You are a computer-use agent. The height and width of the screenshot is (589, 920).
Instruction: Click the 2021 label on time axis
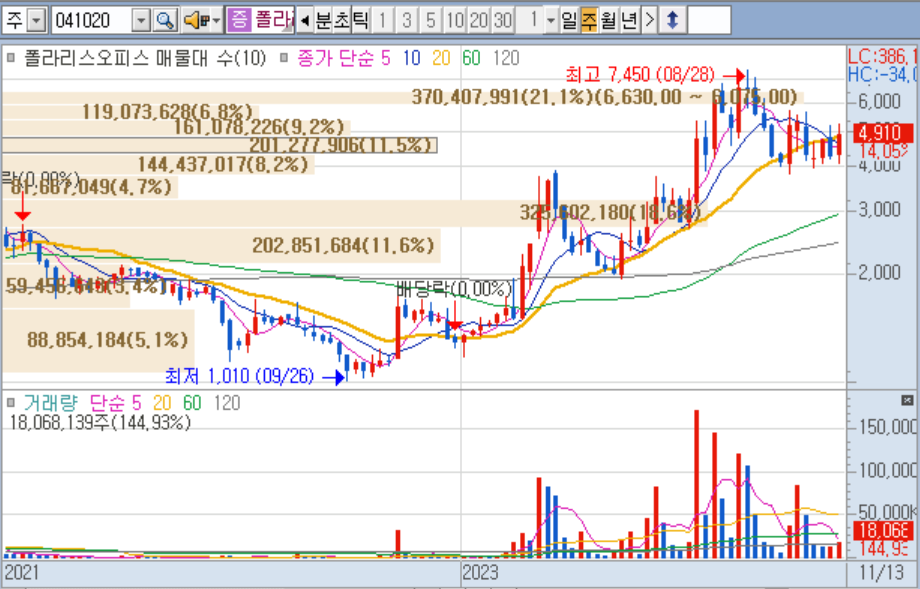[21, 572]
